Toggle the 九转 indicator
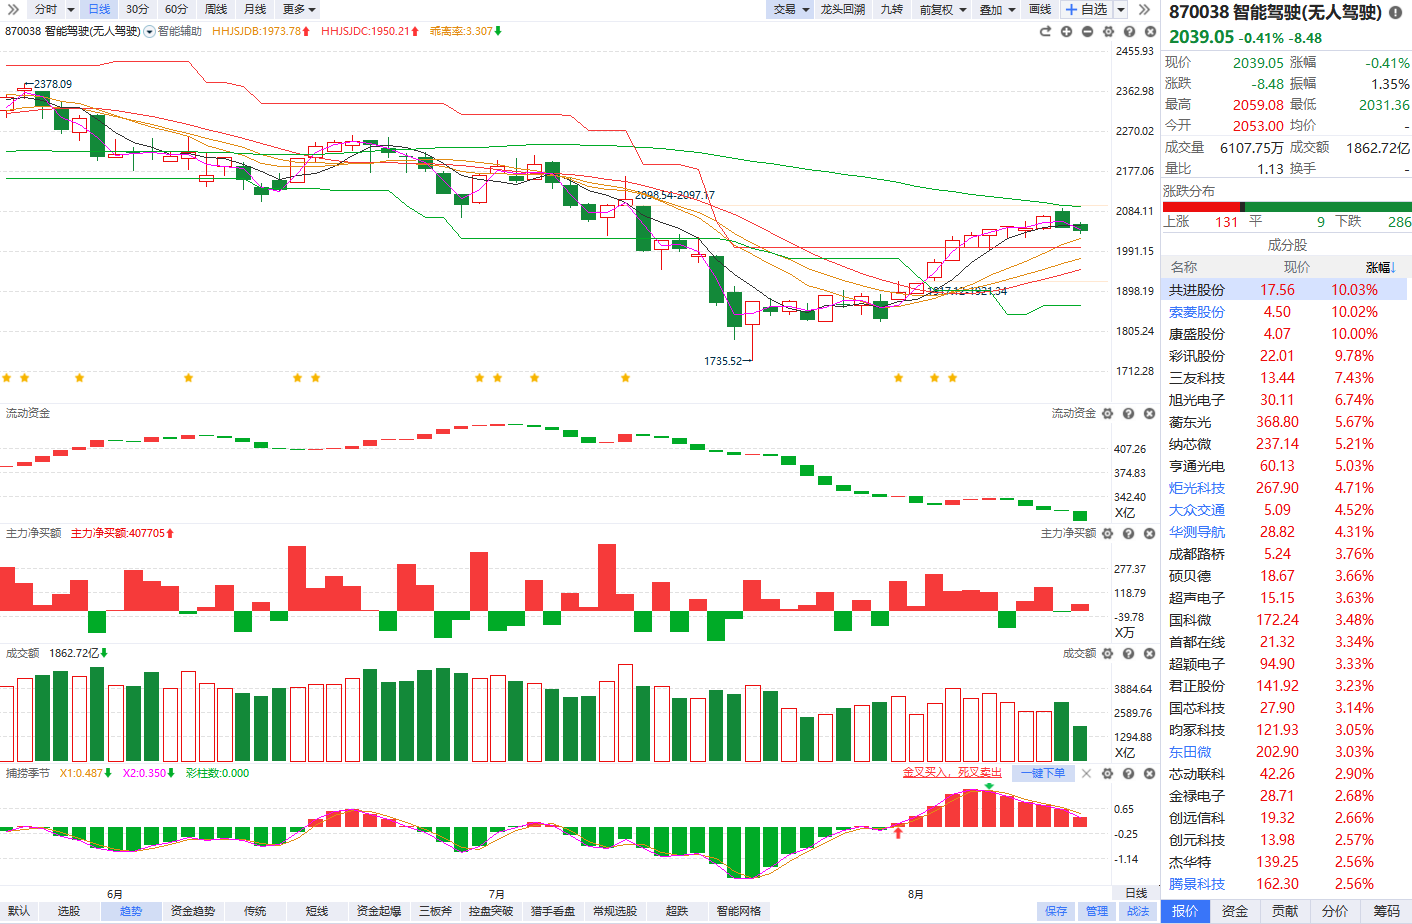Viewport: 1412px width, 924px height. (x=892, y=9)
